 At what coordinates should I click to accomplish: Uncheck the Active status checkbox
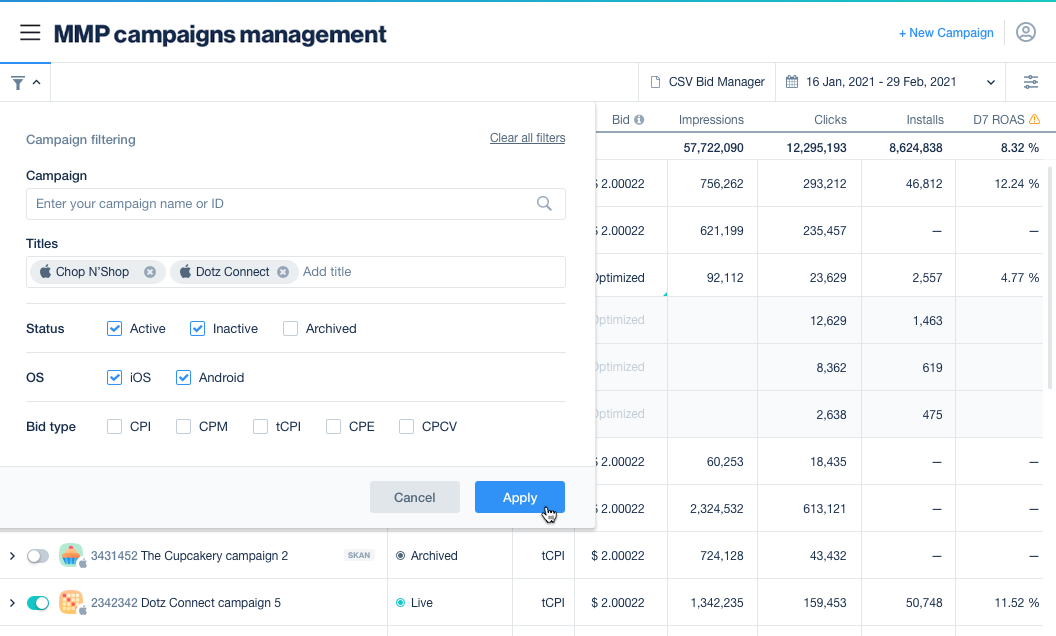tap(115, 329)
